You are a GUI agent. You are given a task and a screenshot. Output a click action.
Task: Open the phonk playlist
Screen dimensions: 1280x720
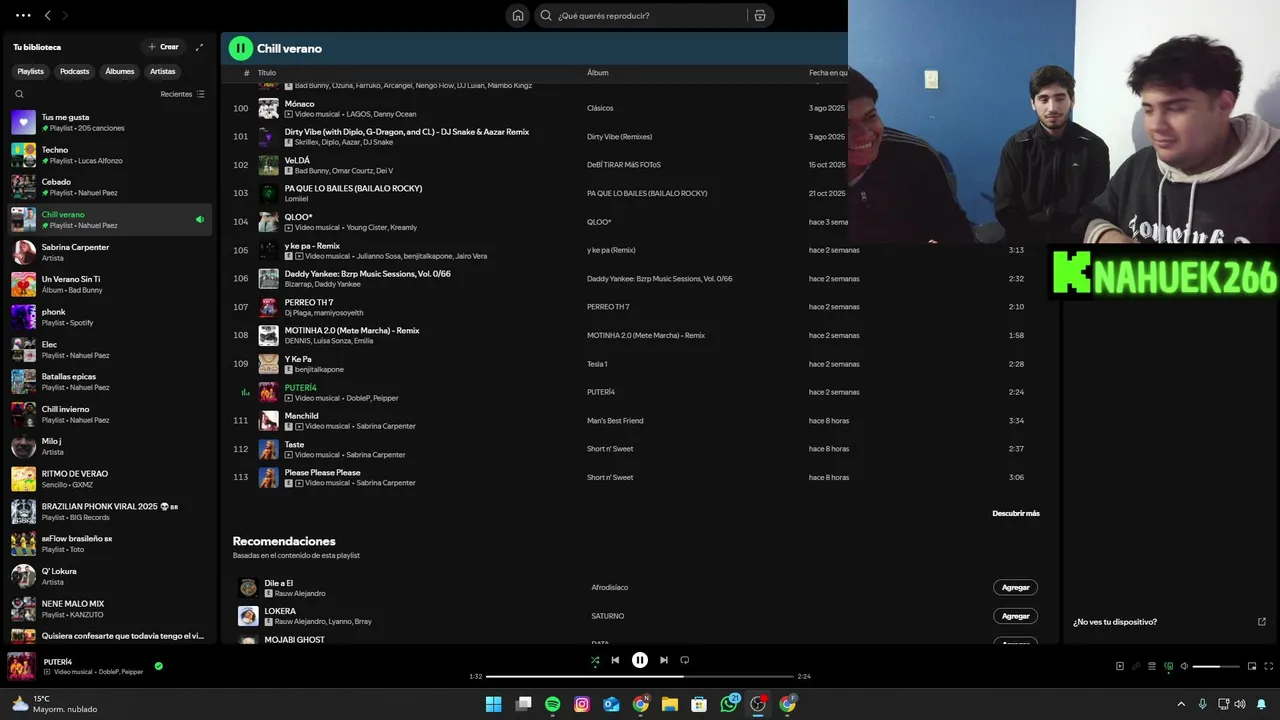tap(110, 317)
